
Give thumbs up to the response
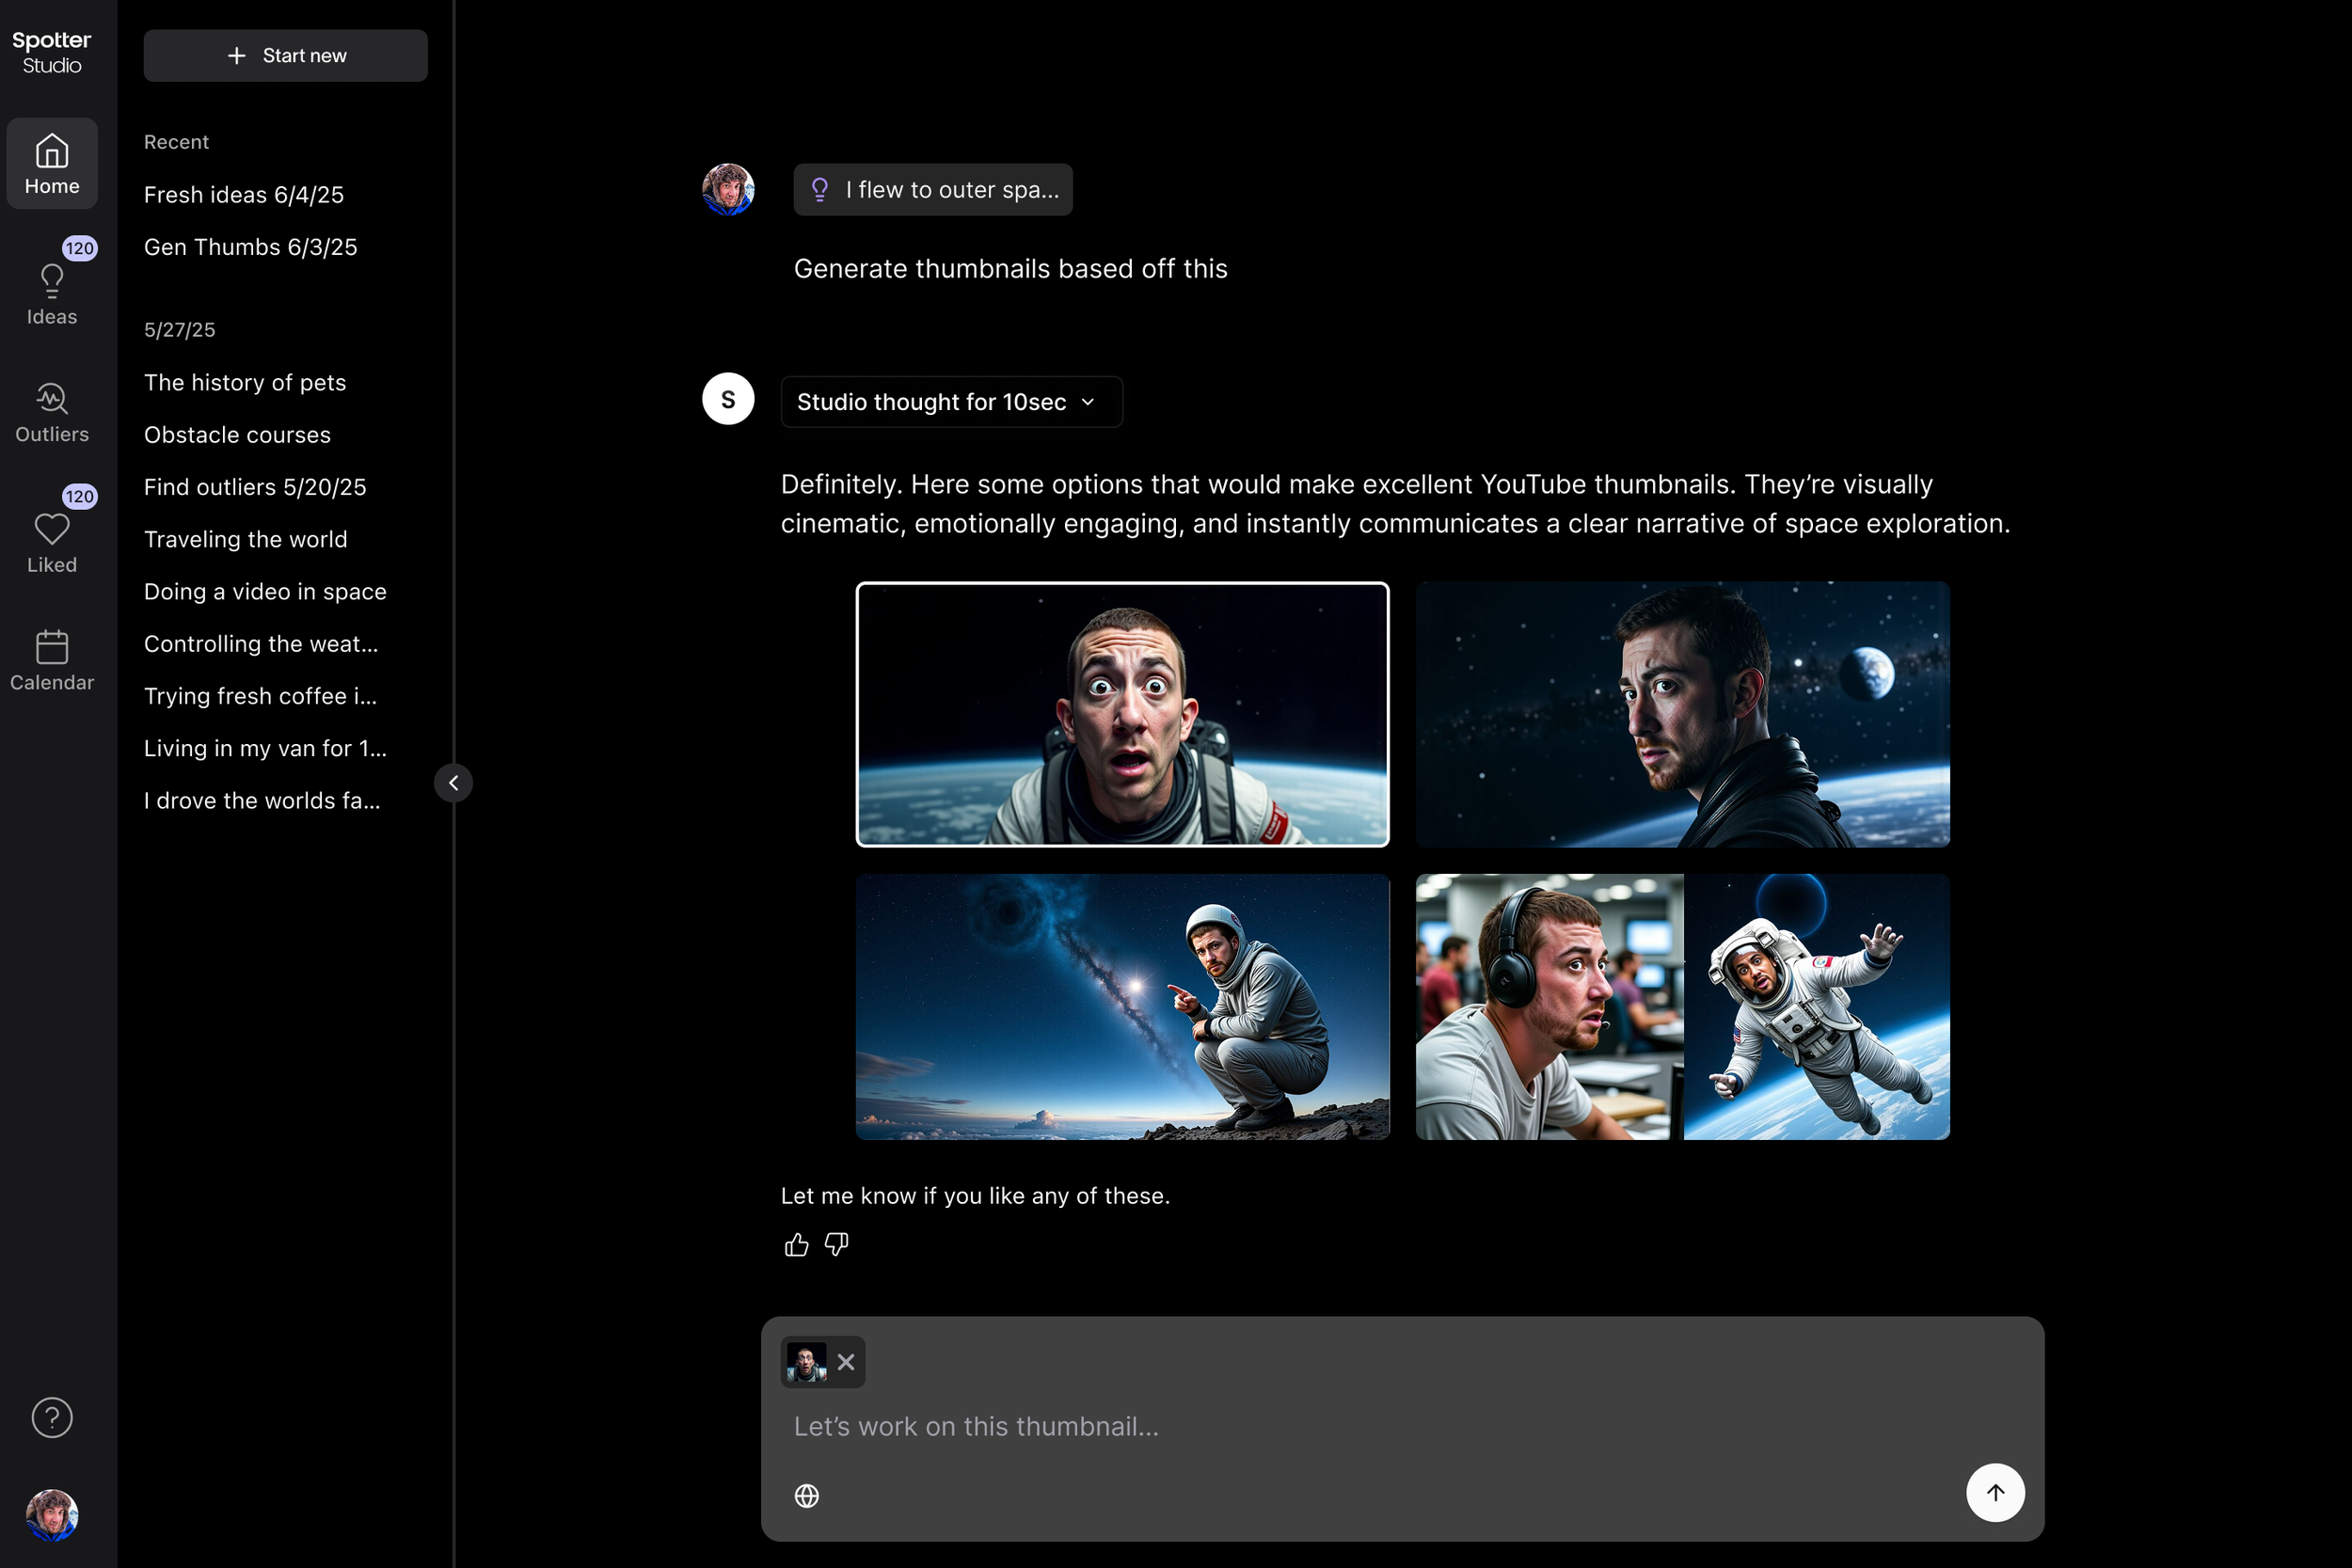pos(796,1244)
